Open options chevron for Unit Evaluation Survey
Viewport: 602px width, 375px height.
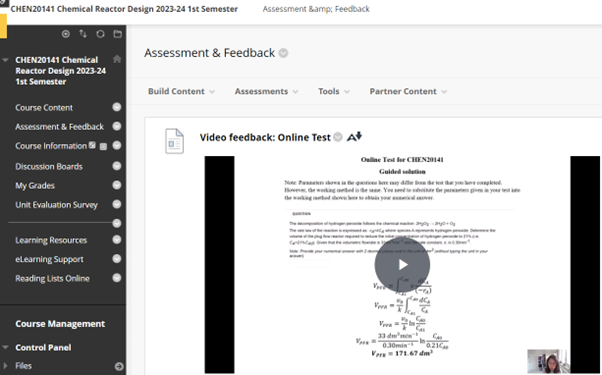pyautogui.click(x=117, y=204)
